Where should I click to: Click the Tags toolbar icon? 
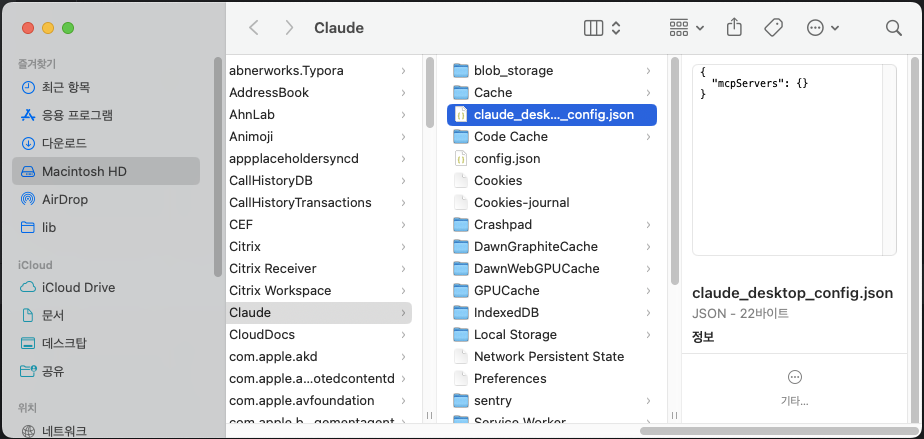[773, 28]
